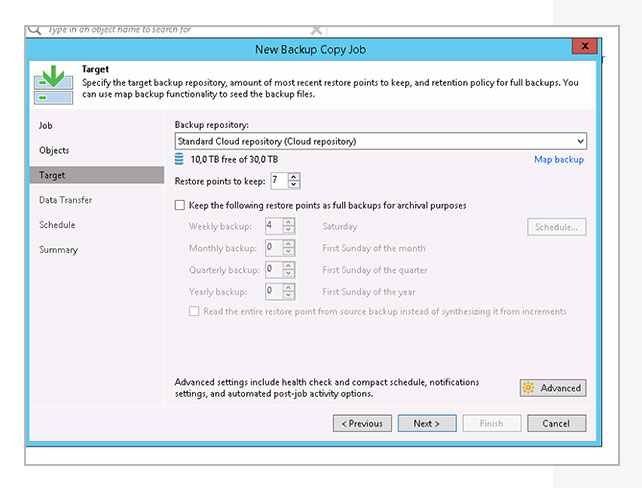Clear search field with the X icon

(x=317, y=30)
